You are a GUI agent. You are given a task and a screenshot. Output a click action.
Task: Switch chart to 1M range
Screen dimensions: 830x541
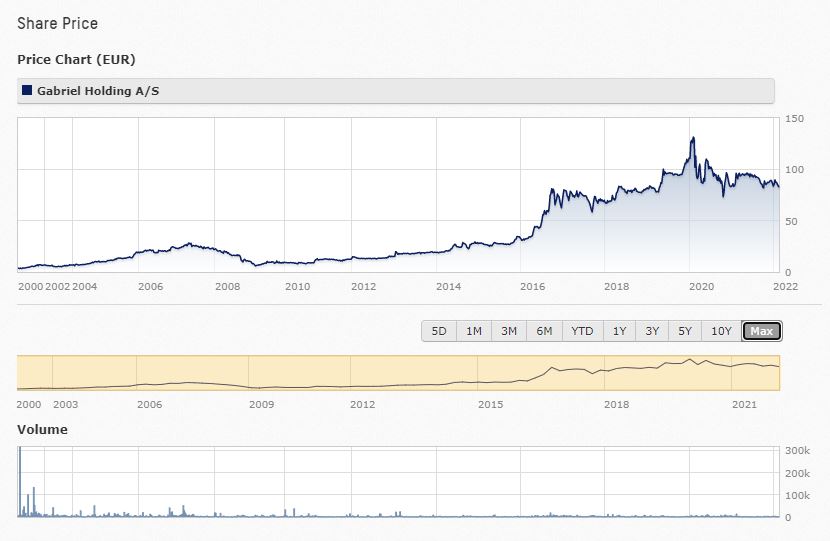[x=474, y=331]
